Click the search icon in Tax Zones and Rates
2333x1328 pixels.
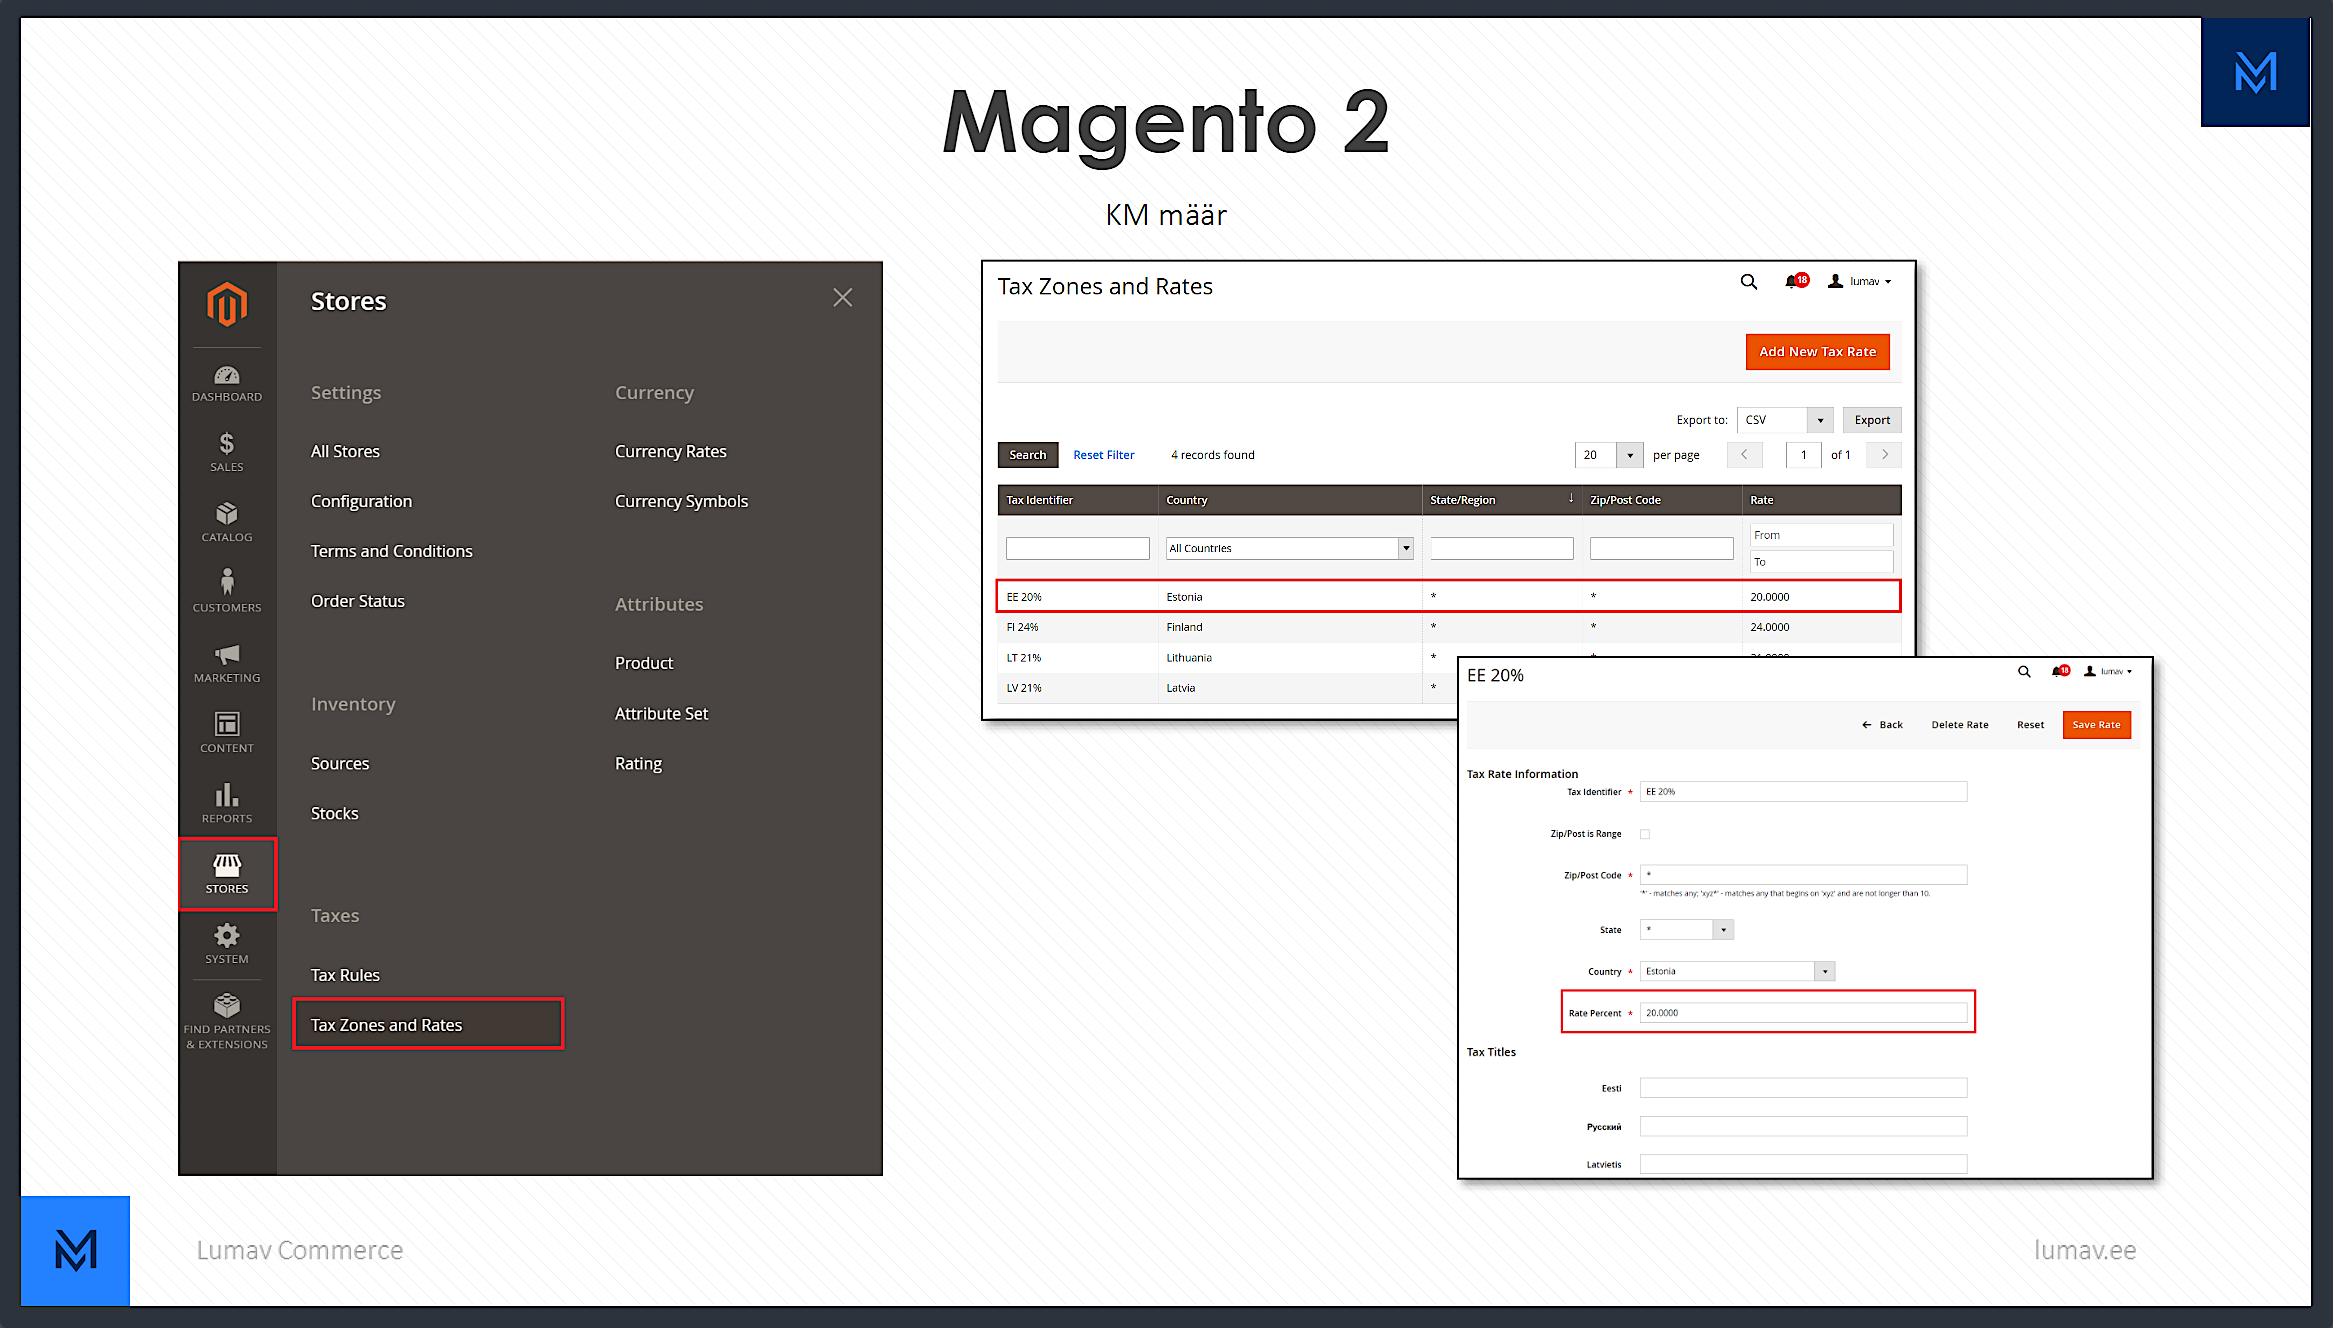1749,282
